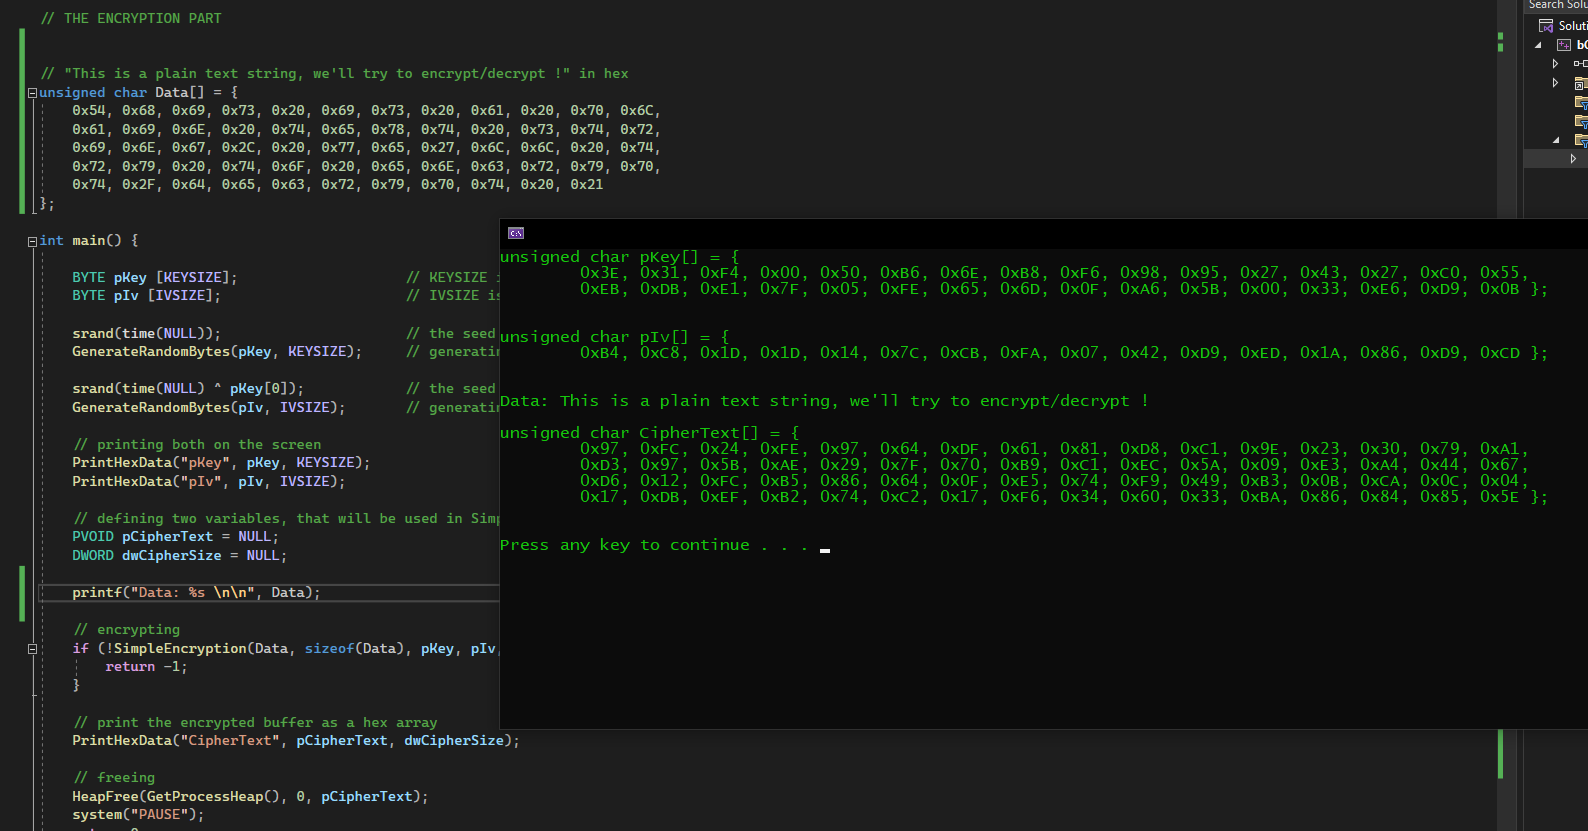
Task: Select the Solution icon in Solution Explorer
Action: [x=1546, y=26]
